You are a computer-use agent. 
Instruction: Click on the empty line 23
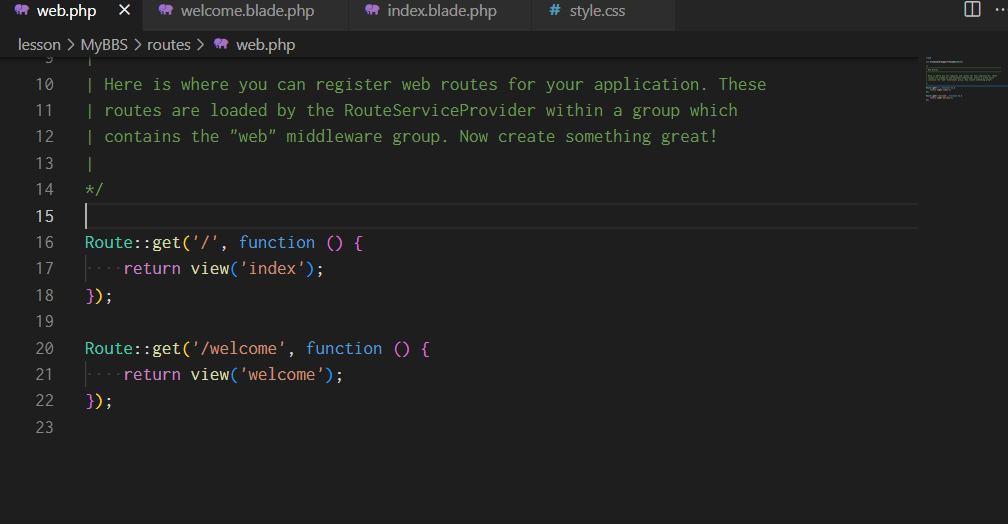pos(400,428)
